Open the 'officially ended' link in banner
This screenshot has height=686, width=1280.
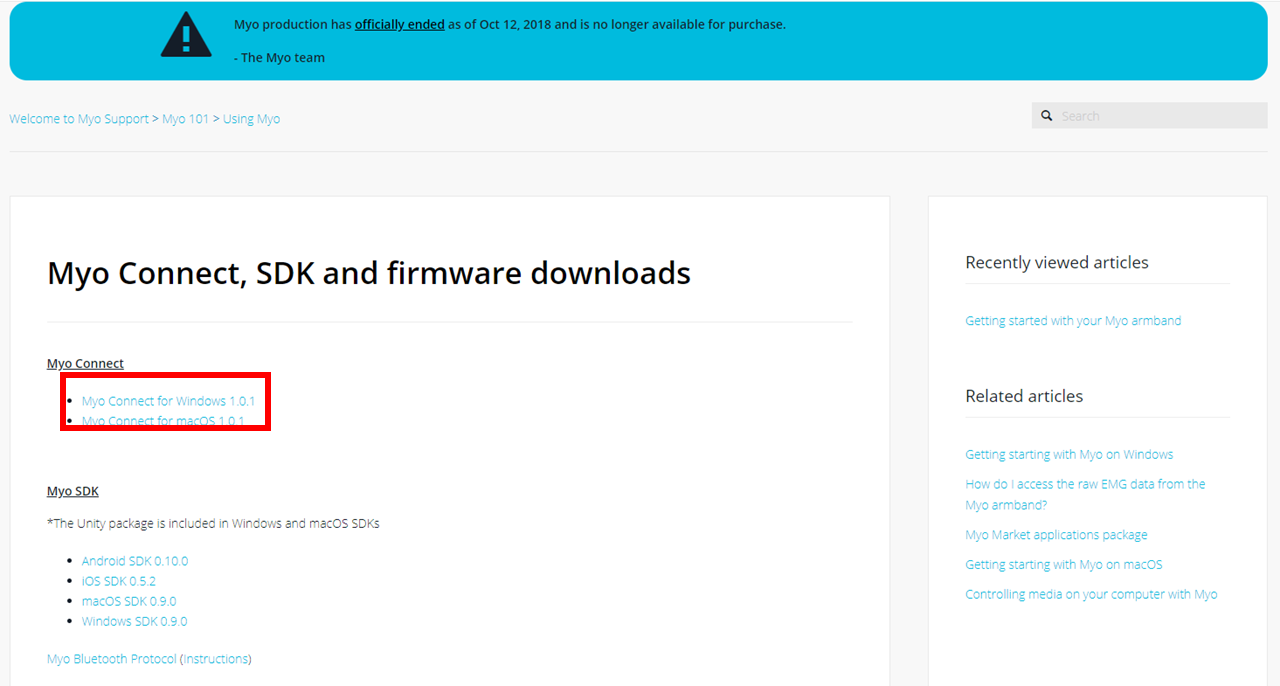400,24
